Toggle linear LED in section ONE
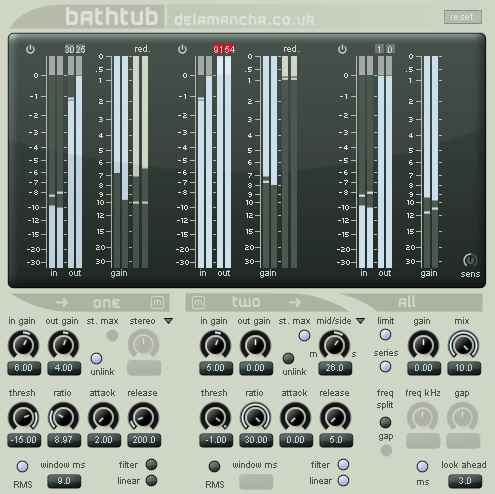Screen dimensions: 495x494 (151, 480)
